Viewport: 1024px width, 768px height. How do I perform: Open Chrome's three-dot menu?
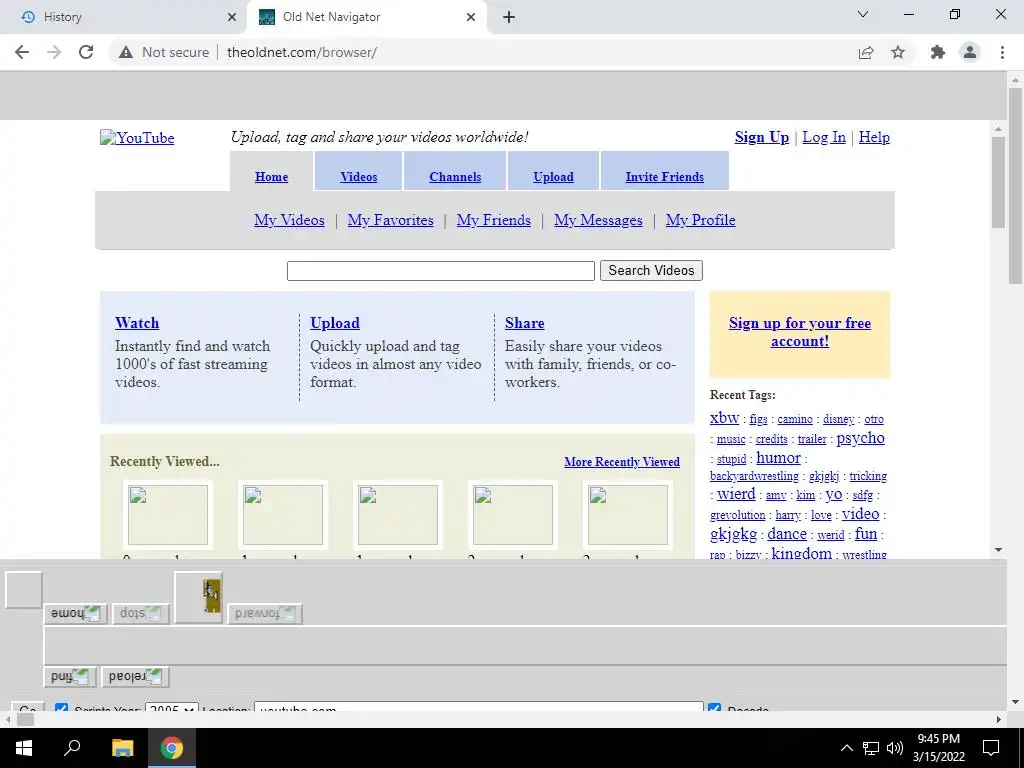coord(1002,52)
